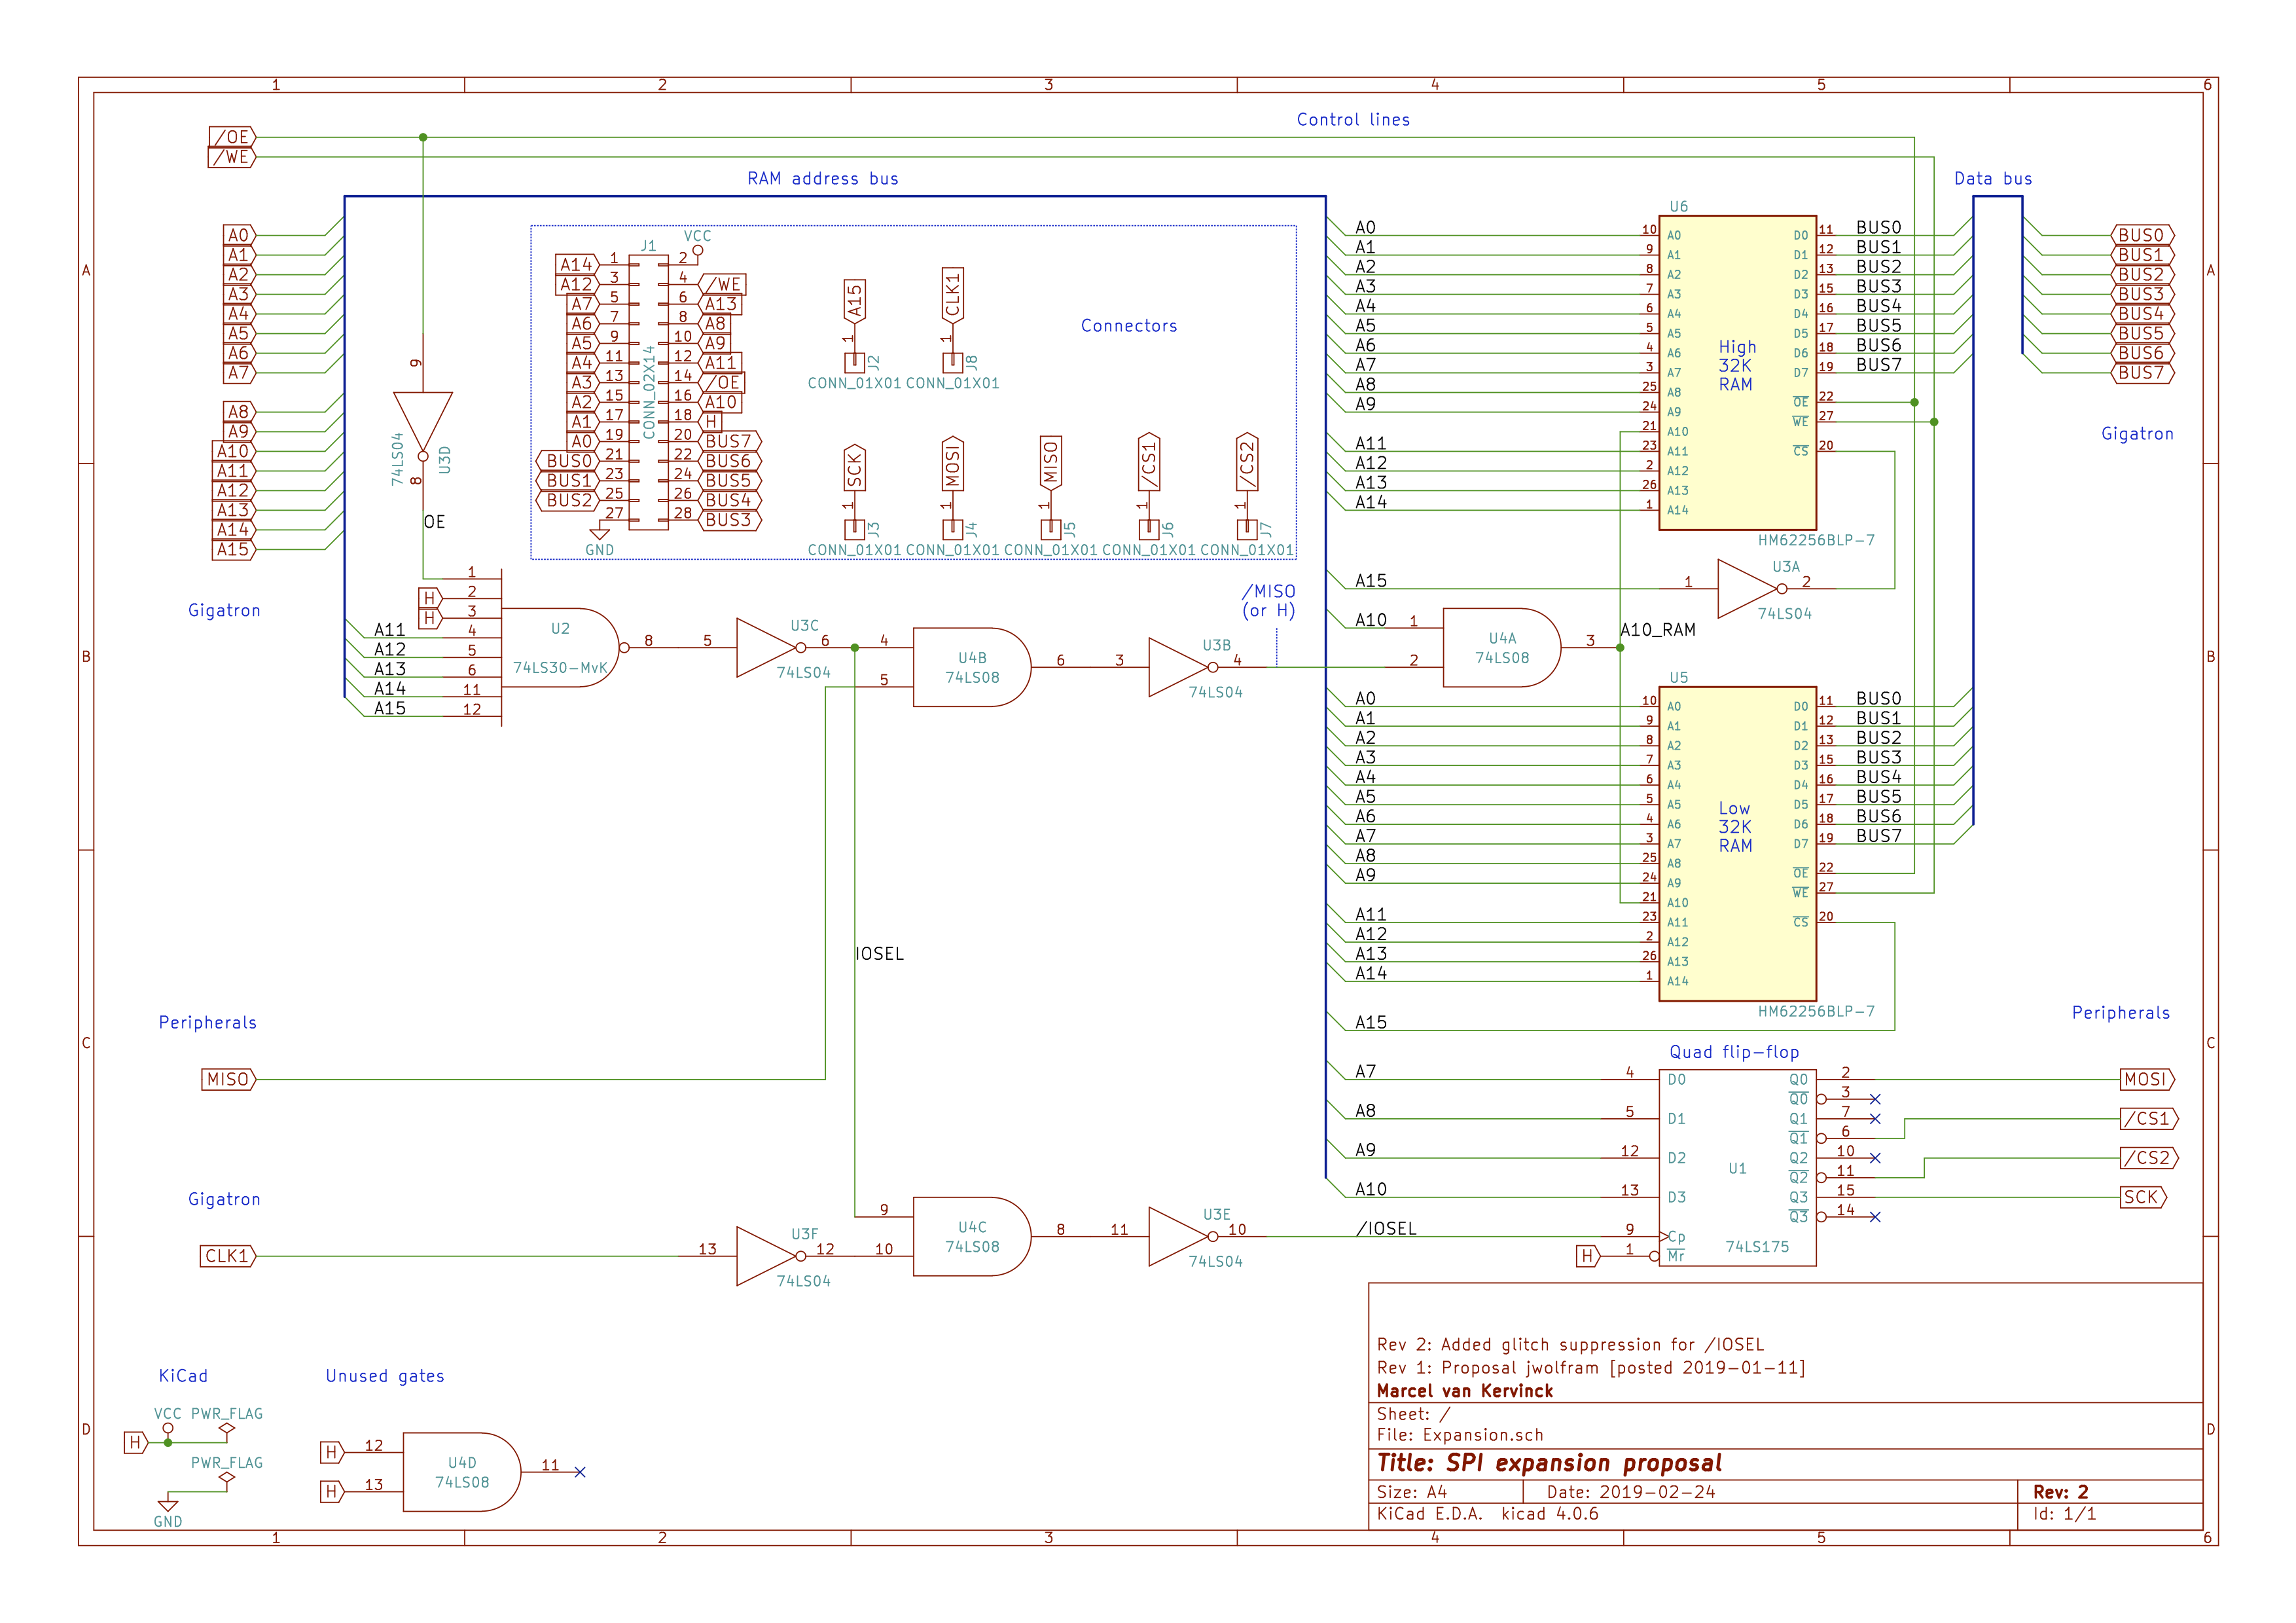Select the /IOSEL net label near U1 clock

[1386, 1229]
